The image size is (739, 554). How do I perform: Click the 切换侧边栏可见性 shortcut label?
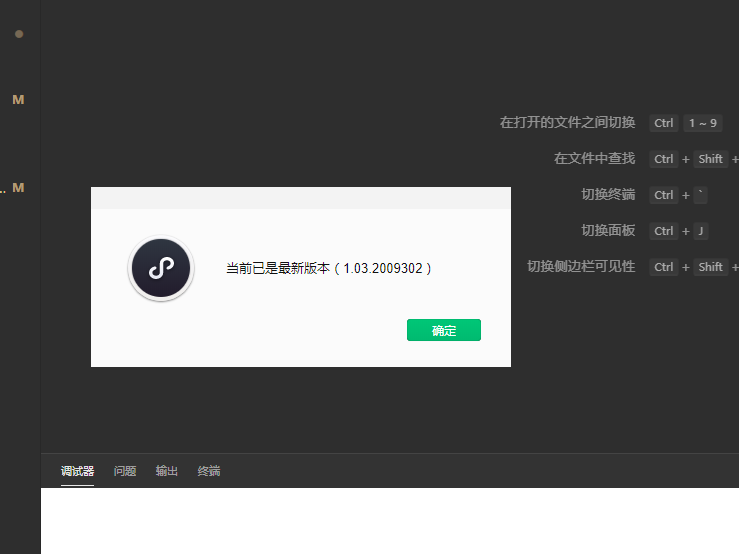581,266
